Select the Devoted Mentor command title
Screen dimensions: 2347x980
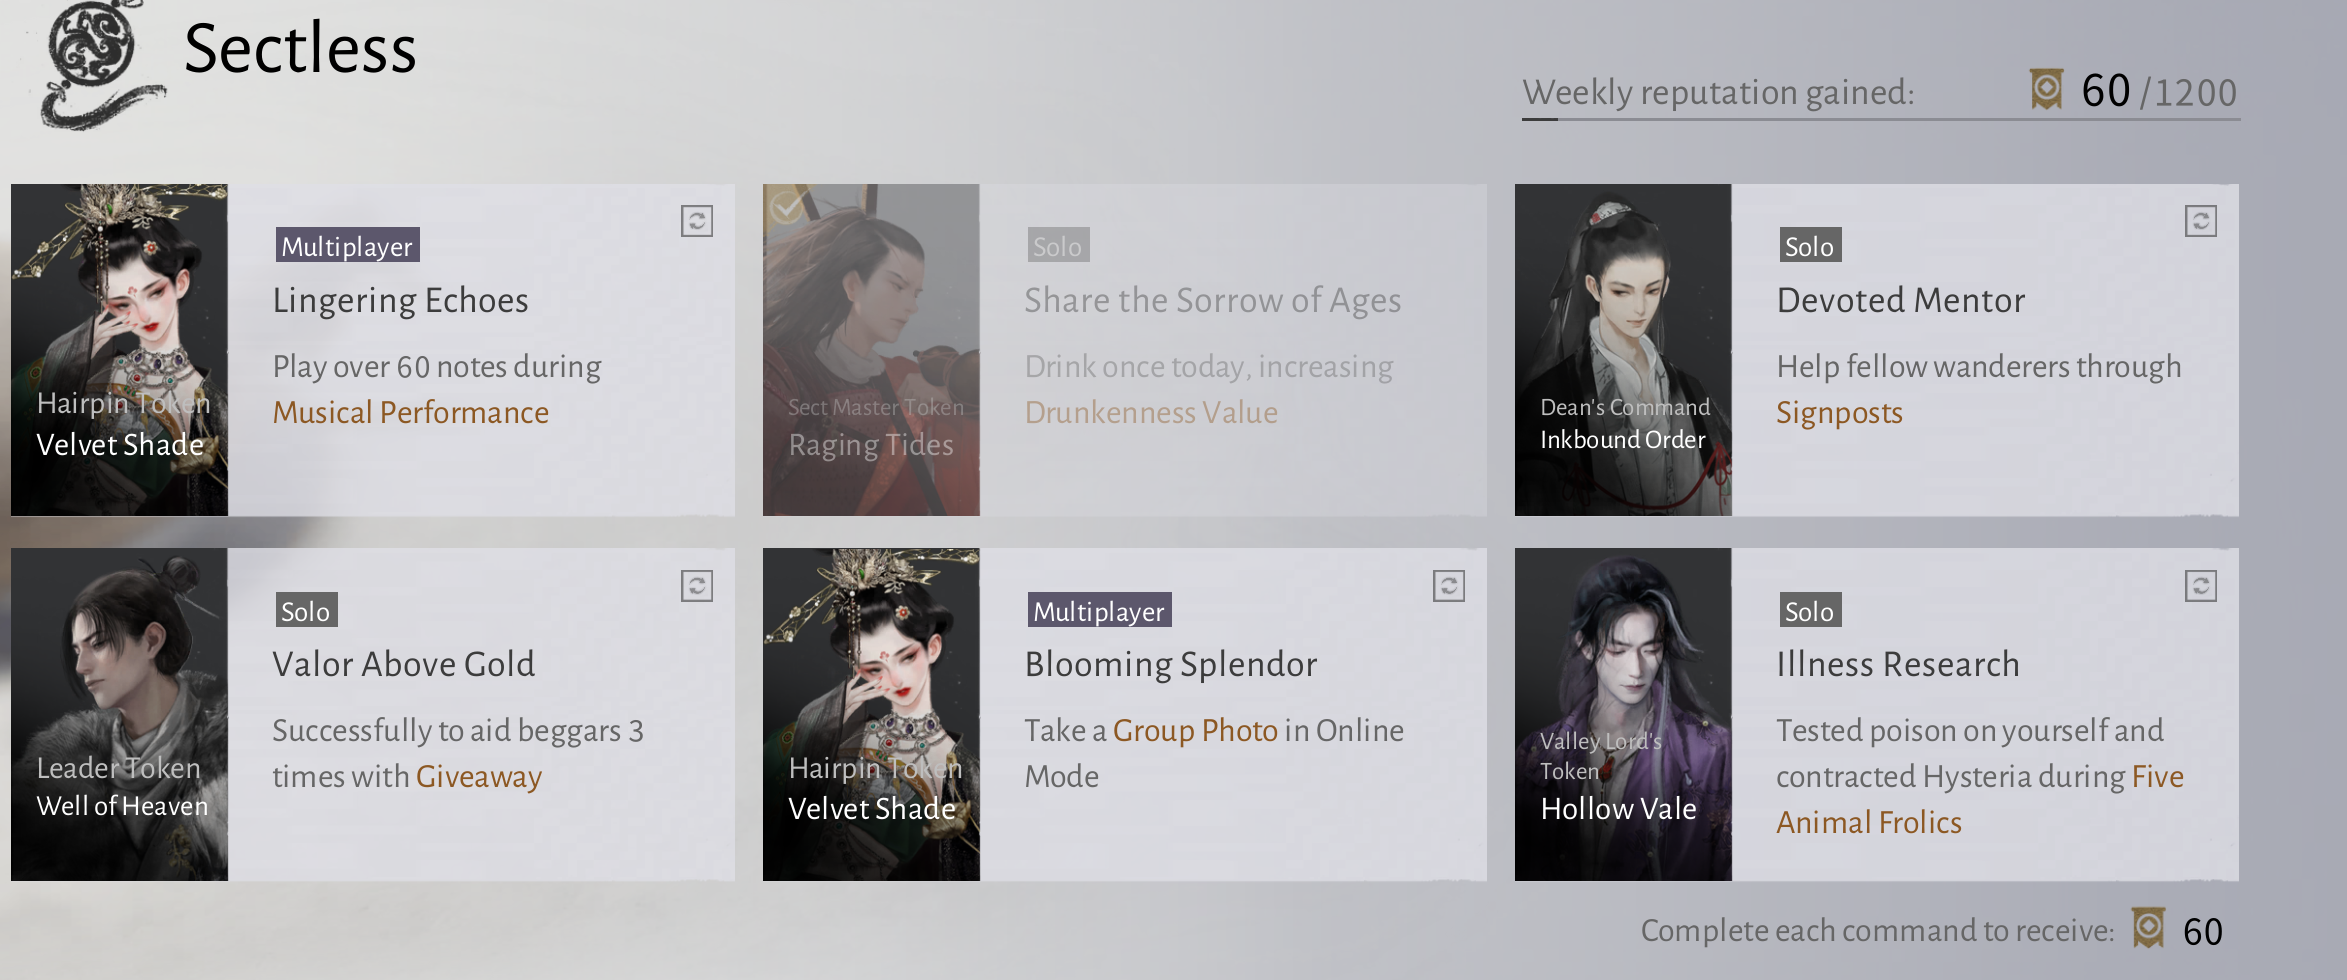[1901, 300]
